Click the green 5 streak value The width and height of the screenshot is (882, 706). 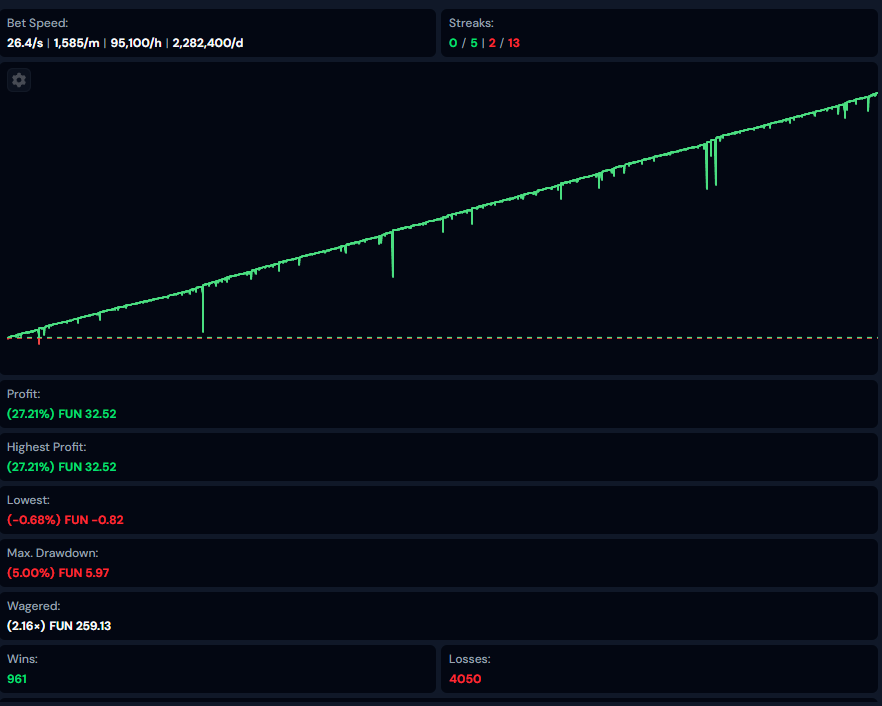pos(474,43)
